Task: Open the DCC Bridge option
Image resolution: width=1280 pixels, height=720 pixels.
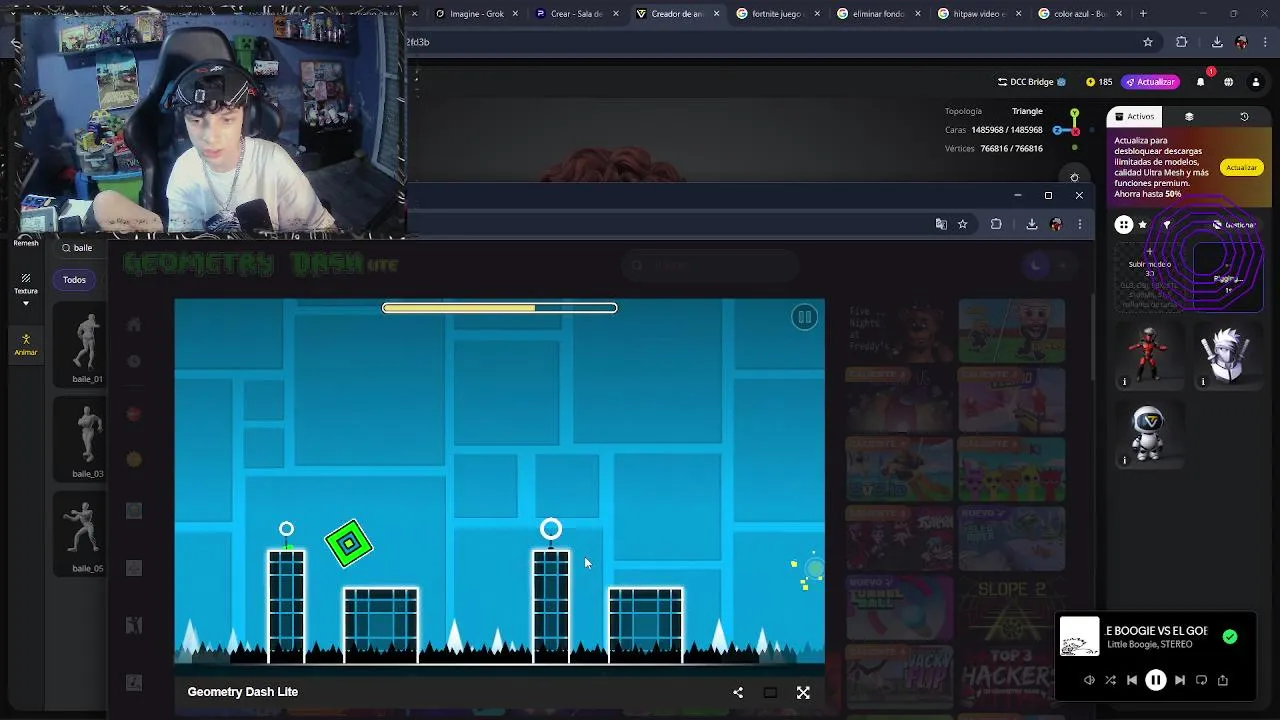Action: tap(1032, 82)
